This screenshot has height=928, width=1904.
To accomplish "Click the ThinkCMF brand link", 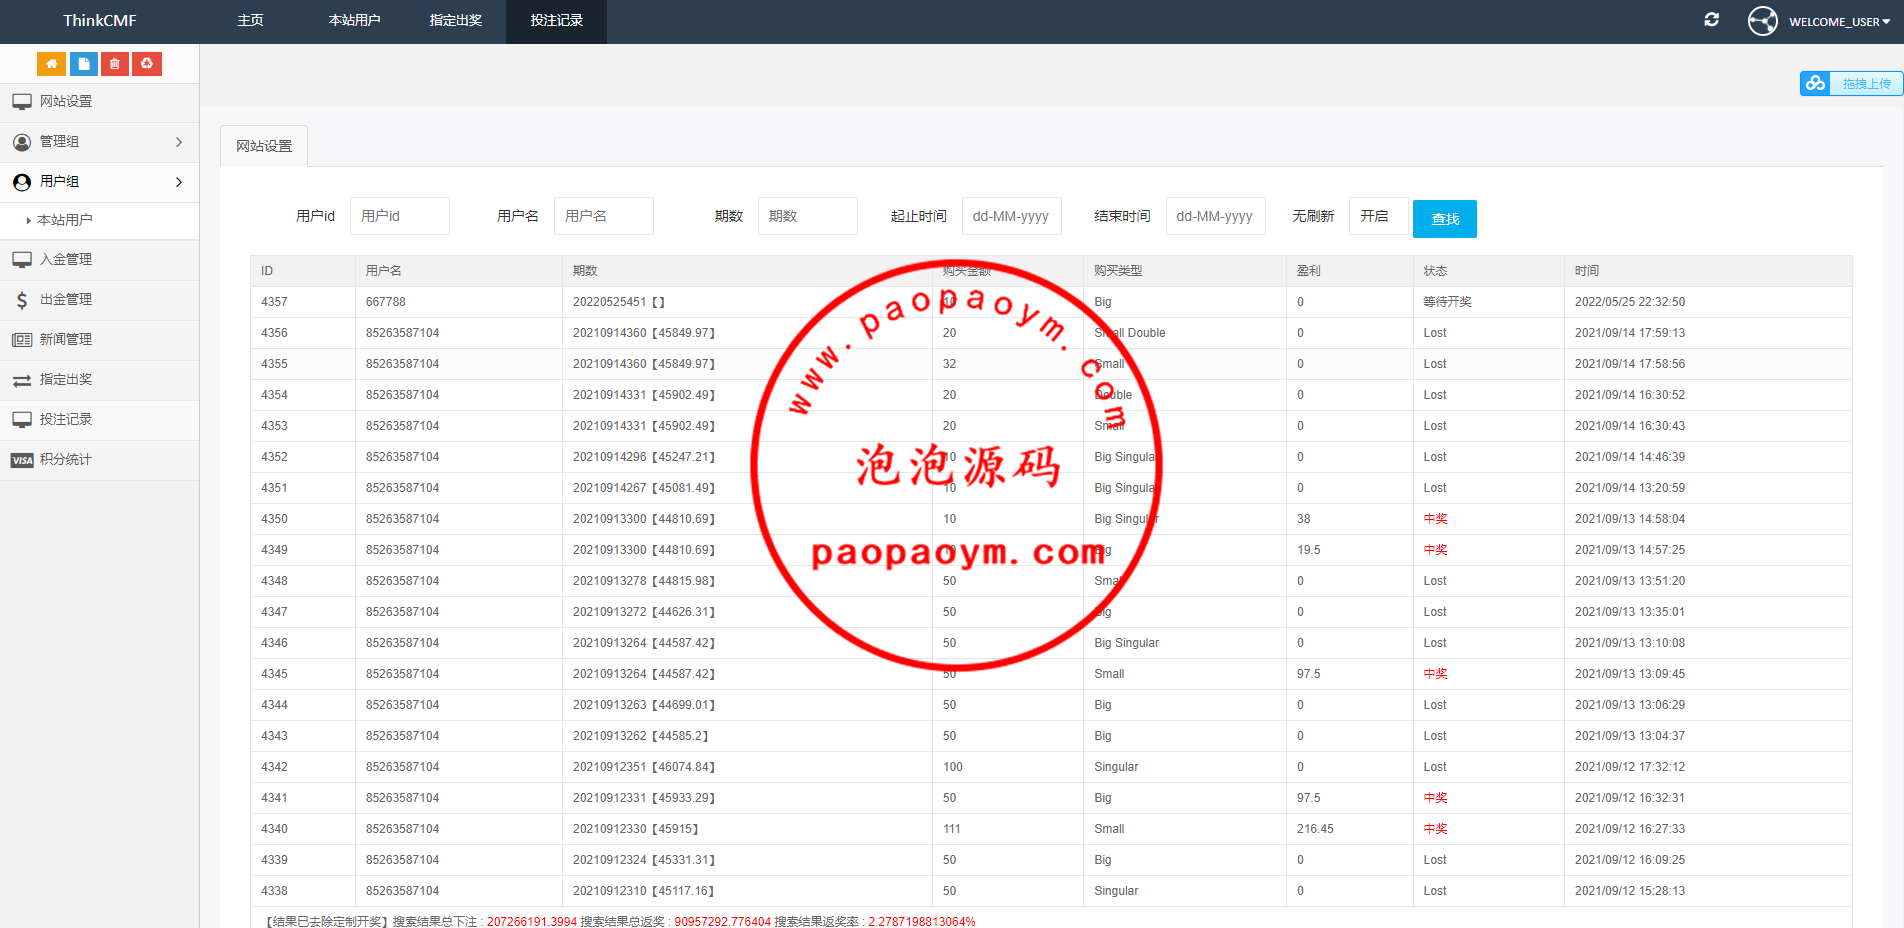I will (x=100, y=21).
